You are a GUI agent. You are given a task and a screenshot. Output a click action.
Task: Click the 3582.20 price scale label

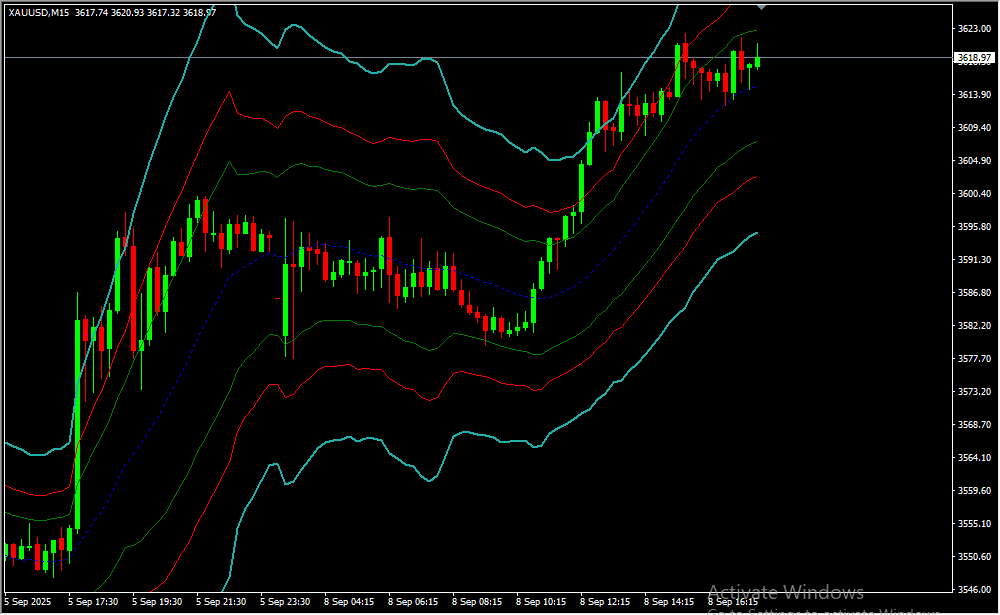pos(972,326)
